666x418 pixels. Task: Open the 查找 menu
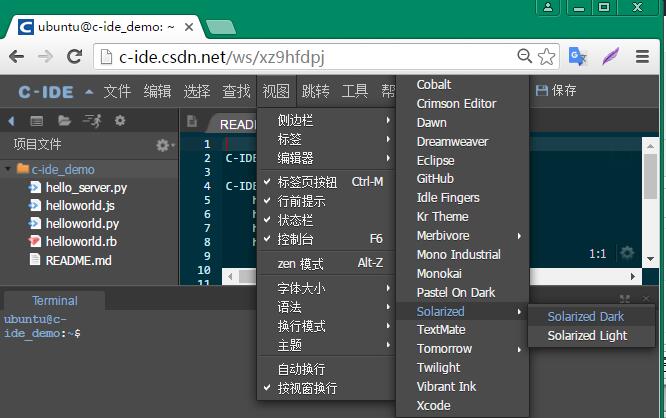237,91
